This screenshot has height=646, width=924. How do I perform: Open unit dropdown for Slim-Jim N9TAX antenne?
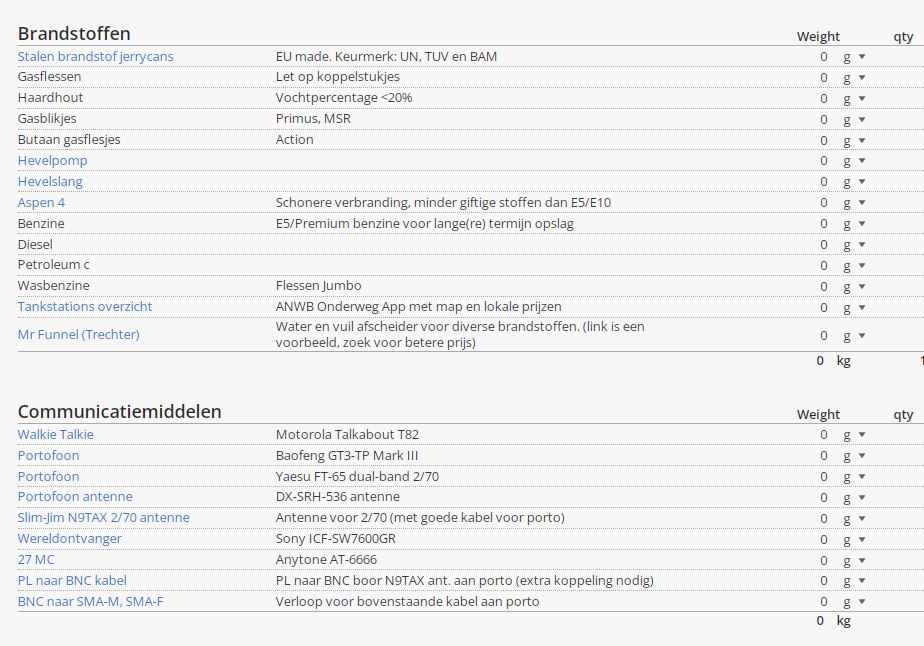[853, 518]
